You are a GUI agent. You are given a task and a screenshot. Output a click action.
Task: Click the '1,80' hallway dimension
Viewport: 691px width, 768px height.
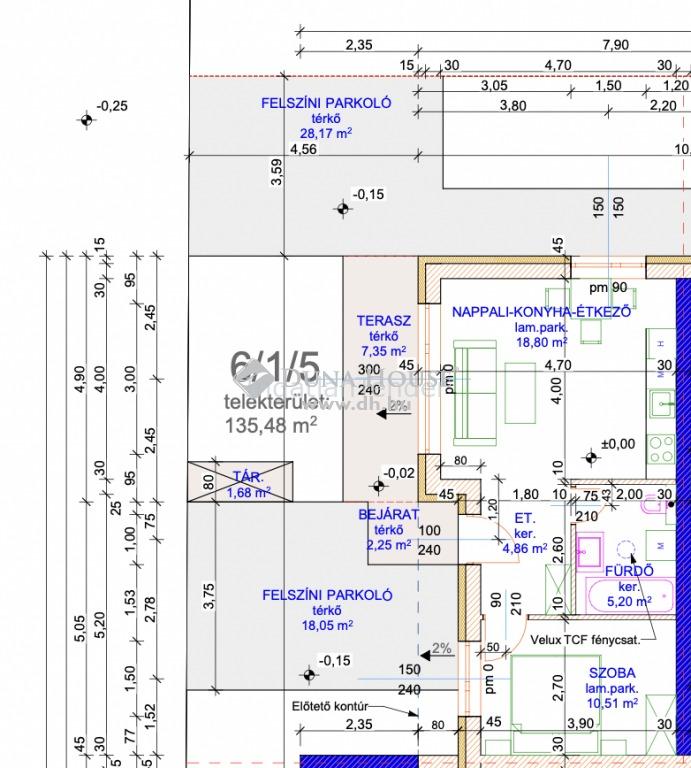click(525, 494)
